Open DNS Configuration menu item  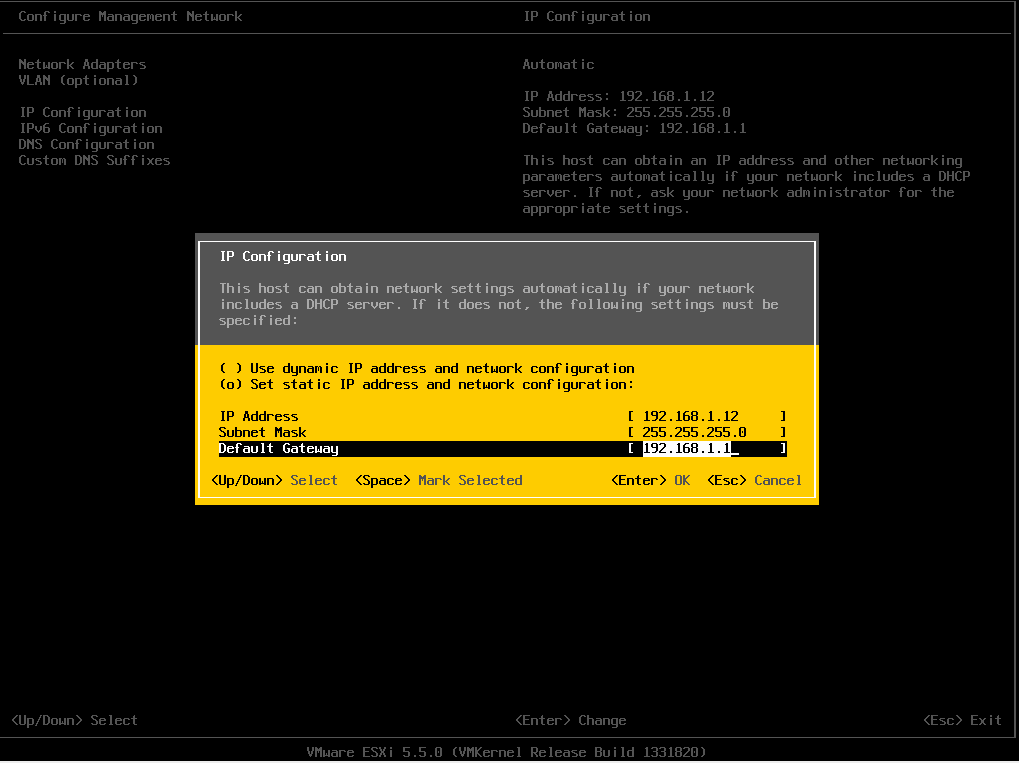(x=86, y=144)
